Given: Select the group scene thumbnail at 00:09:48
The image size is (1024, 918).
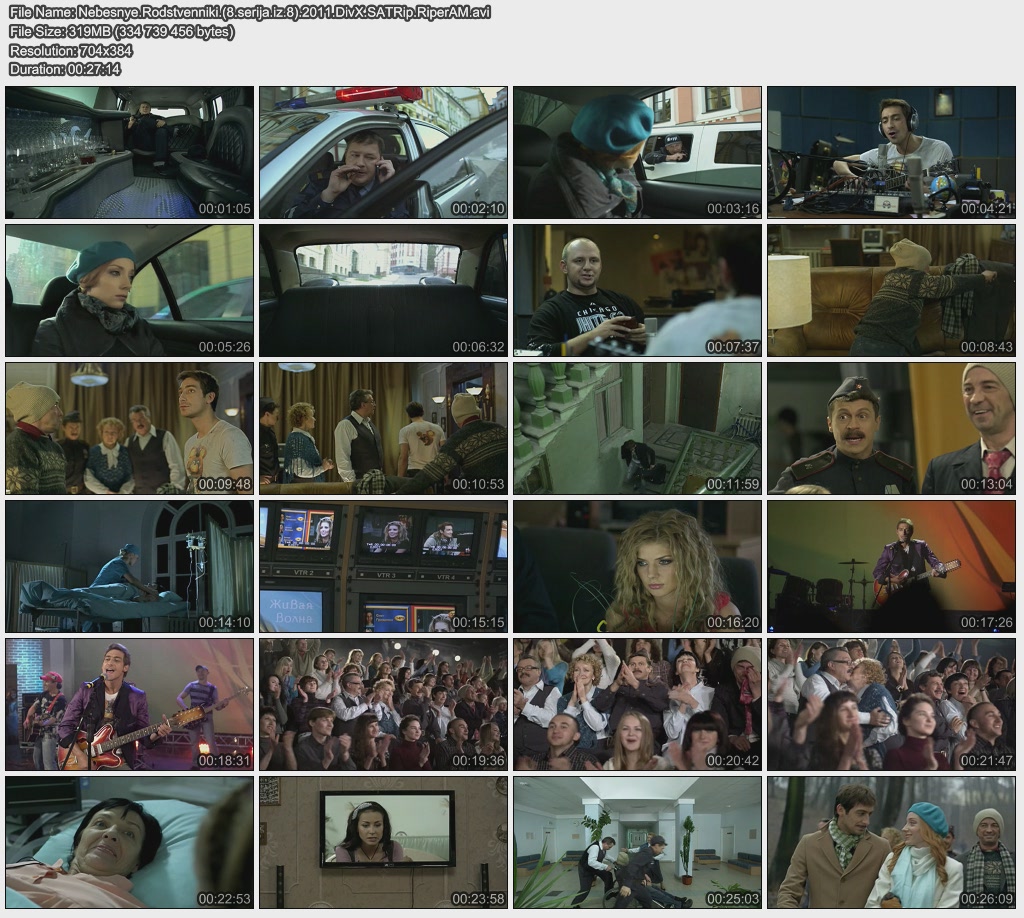Looking at the screenshot, I should tap(130, 428).
